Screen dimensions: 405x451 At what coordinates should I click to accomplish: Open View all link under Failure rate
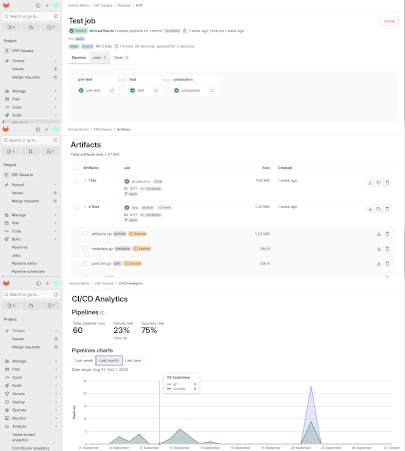[120, 338]
